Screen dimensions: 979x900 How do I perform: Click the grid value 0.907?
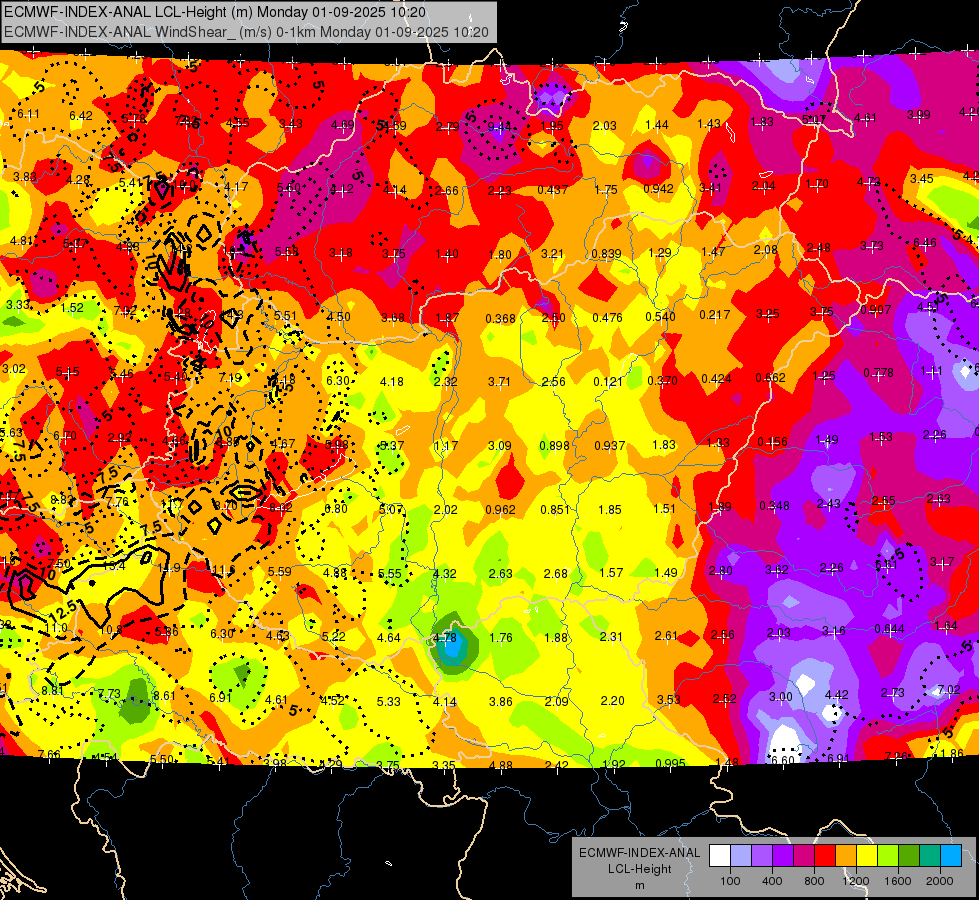coord(876,310)
